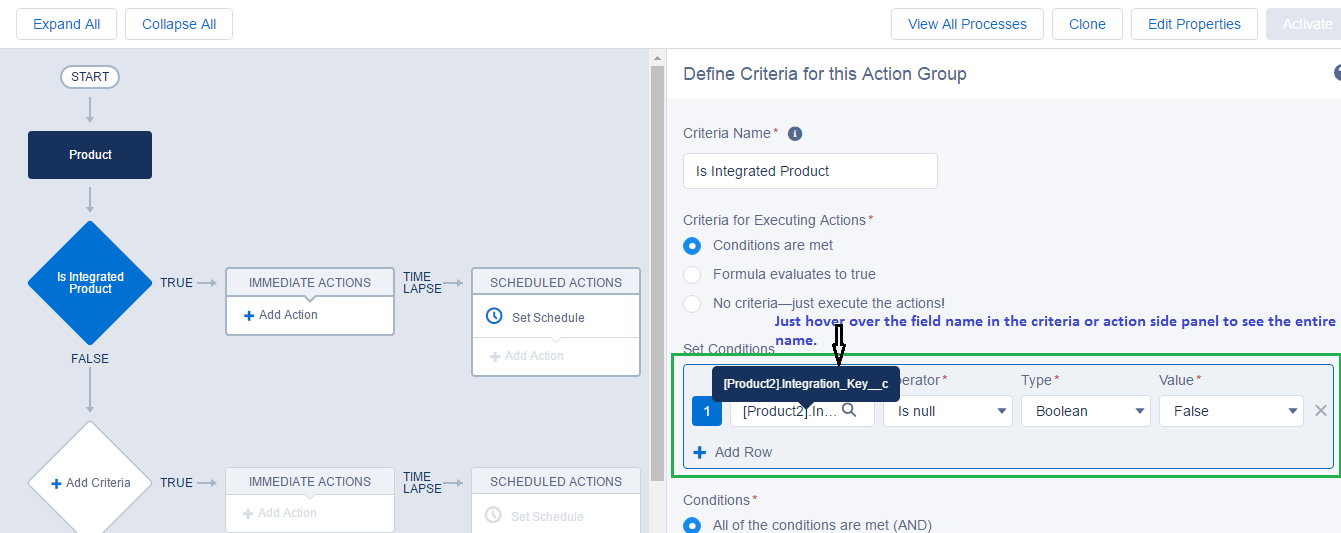Screen dimensions: 1341x533
Task: Open the Type dropdown showing Boolean
Action: [x=1085, y=411]
